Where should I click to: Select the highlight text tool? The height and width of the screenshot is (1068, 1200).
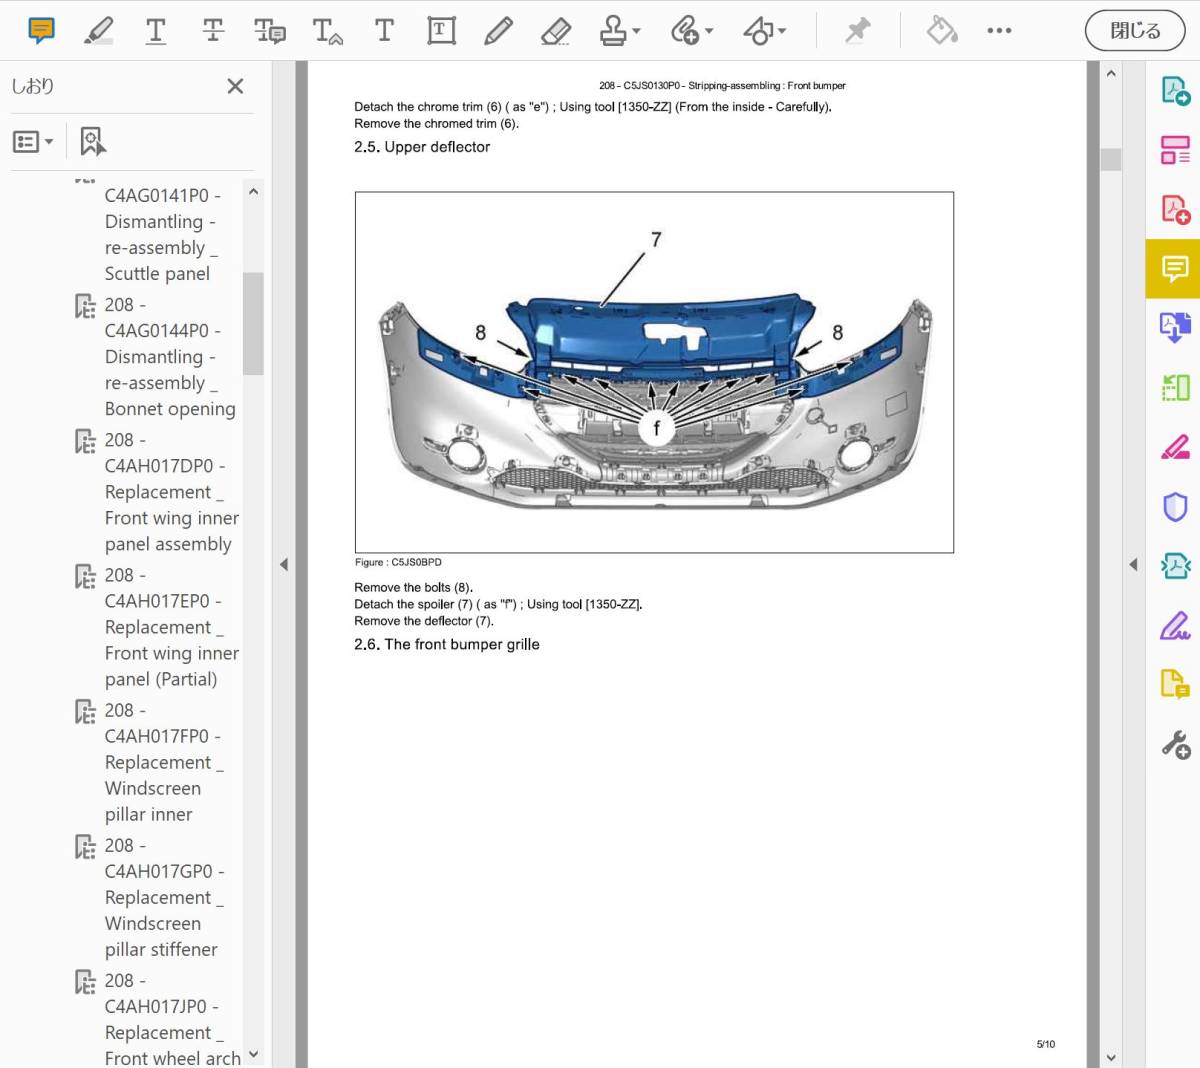point(98,31)
